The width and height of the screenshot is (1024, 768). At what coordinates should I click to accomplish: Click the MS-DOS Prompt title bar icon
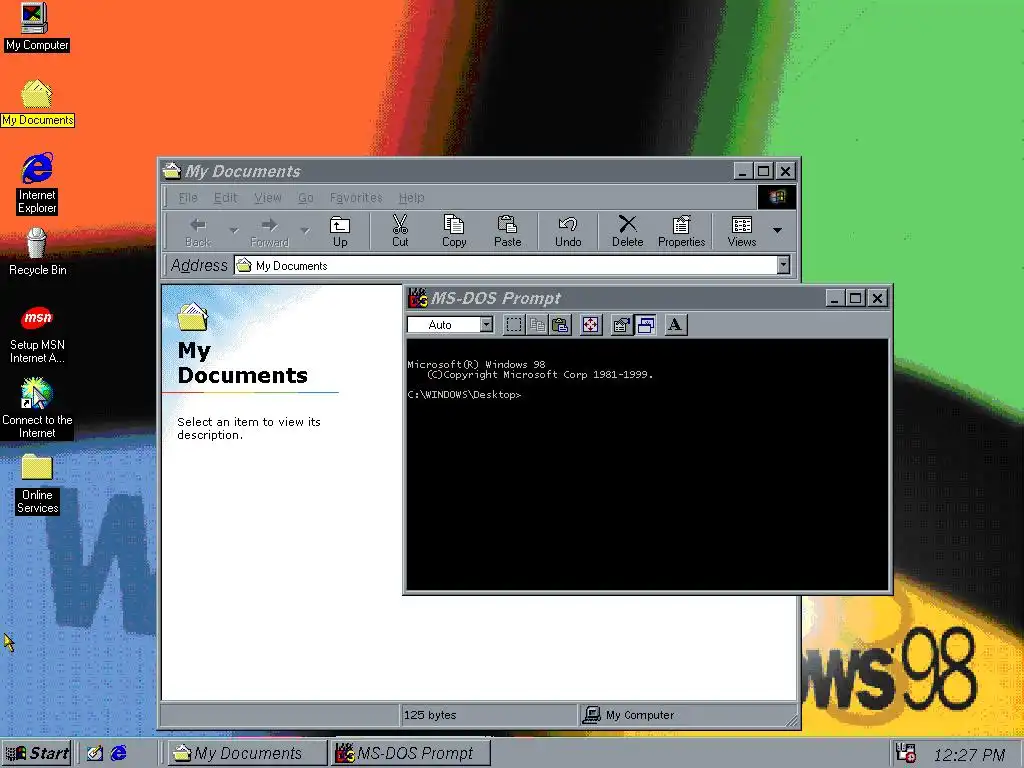[x=417, y=298]
